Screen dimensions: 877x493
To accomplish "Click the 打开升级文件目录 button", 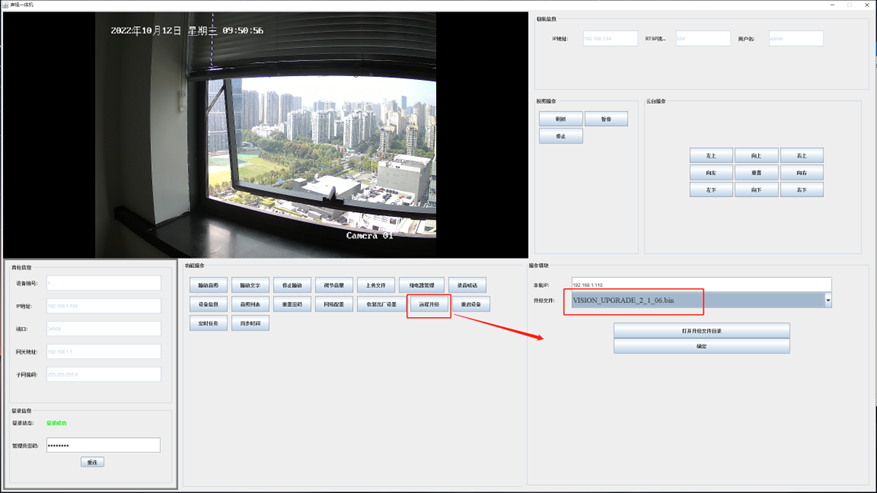I will (701, 331).
